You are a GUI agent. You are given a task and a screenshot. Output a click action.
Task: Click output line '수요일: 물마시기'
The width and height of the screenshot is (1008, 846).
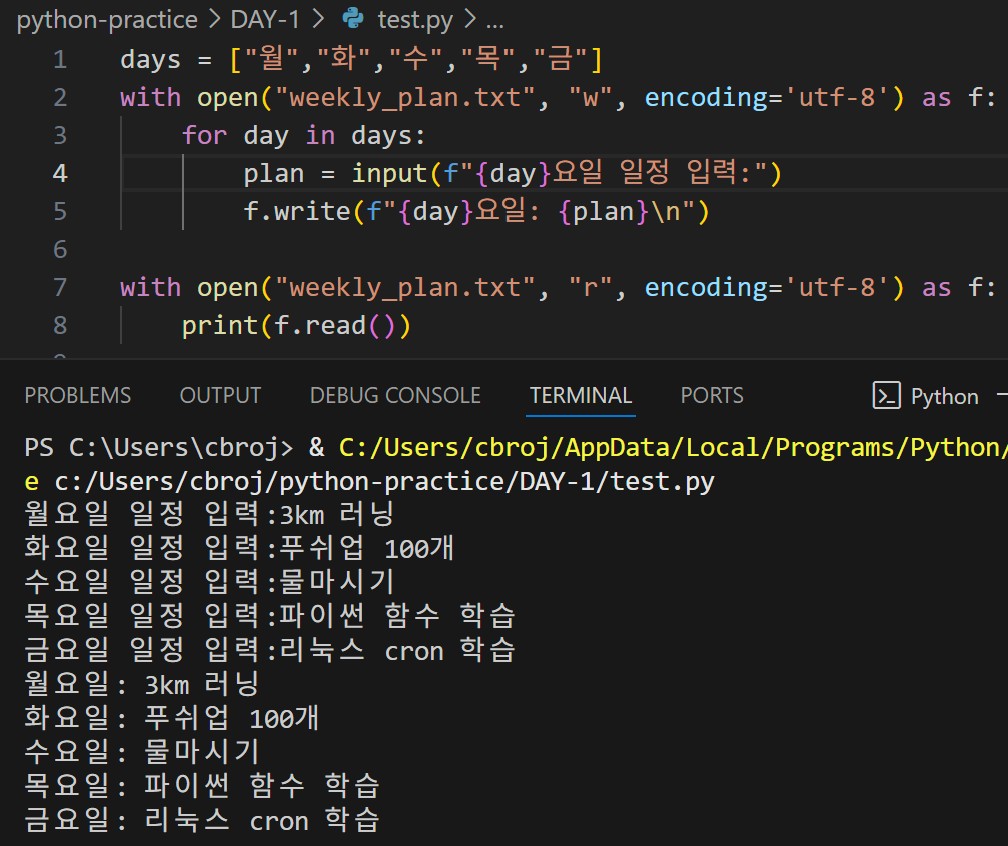(x=141, y=752)
